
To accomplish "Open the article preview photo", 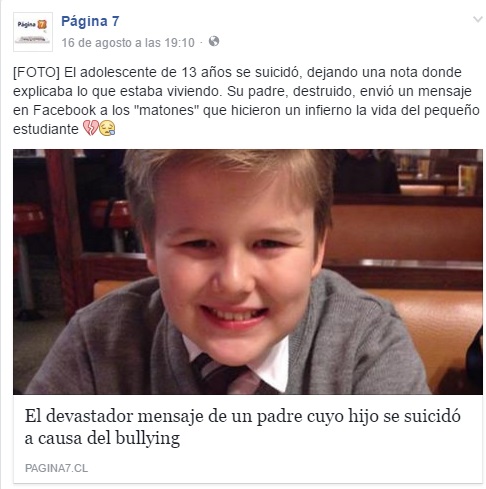I will pyautogui.click(x=248, y=272).
